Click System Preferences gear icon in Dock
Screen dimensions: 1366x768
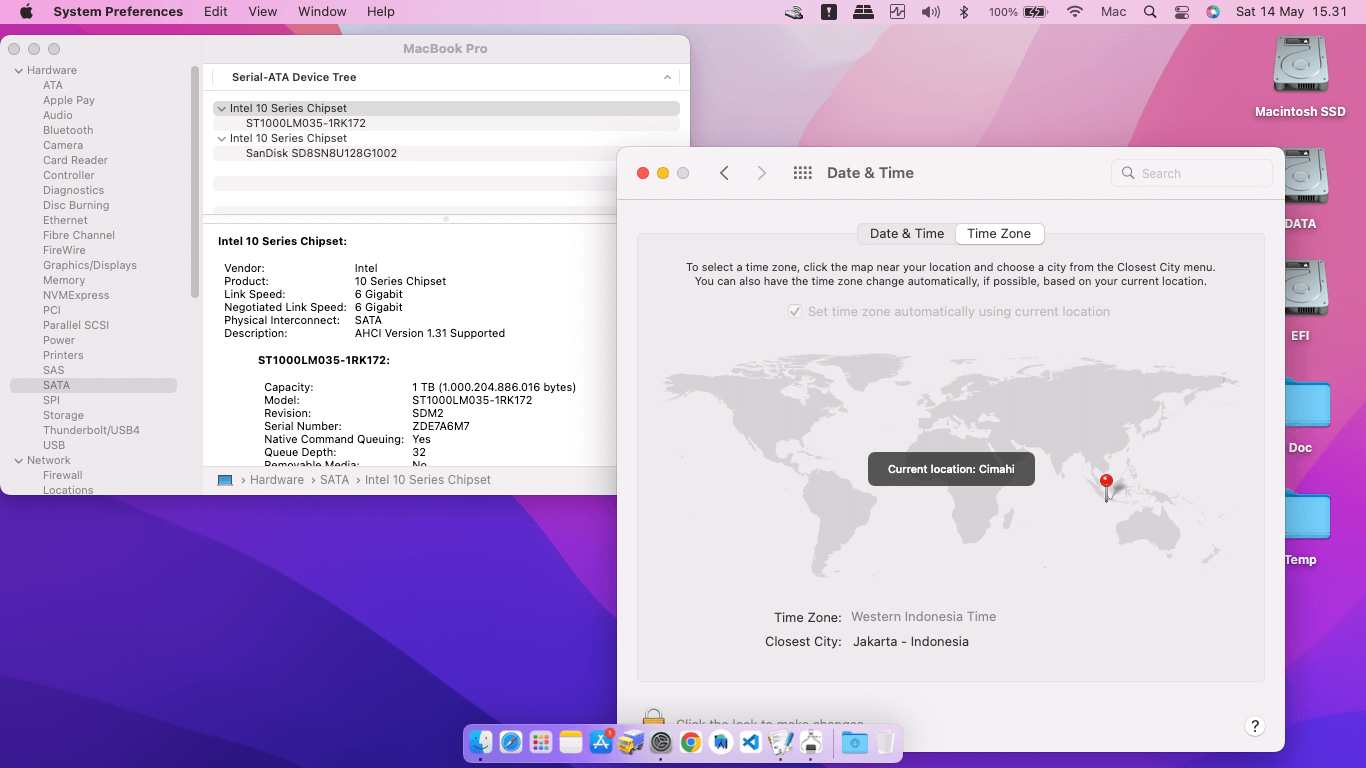[x=661, y=742]
